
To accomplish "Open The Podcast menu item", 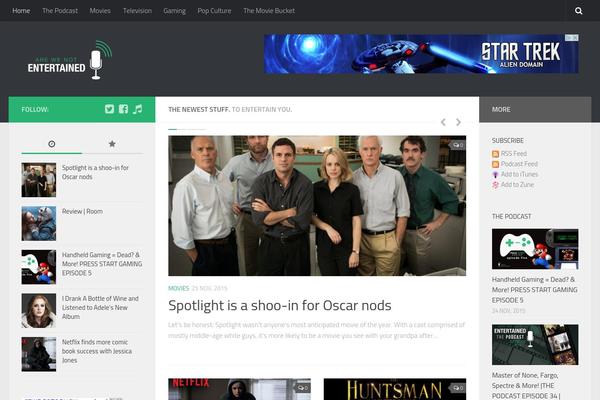I will (x=60, y=11).
